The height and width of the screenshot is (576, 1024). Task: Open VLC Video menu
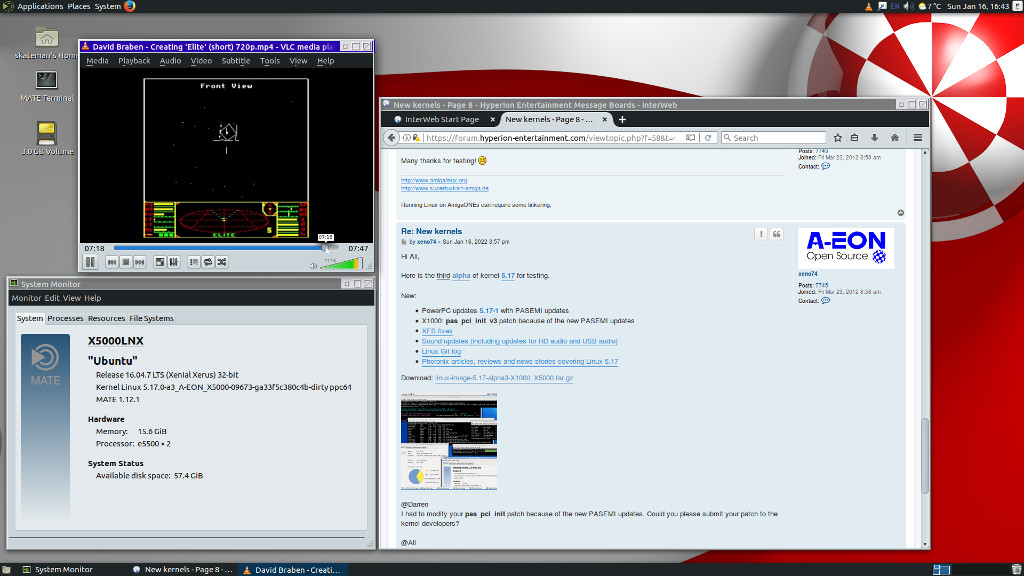tap(201, 61)
